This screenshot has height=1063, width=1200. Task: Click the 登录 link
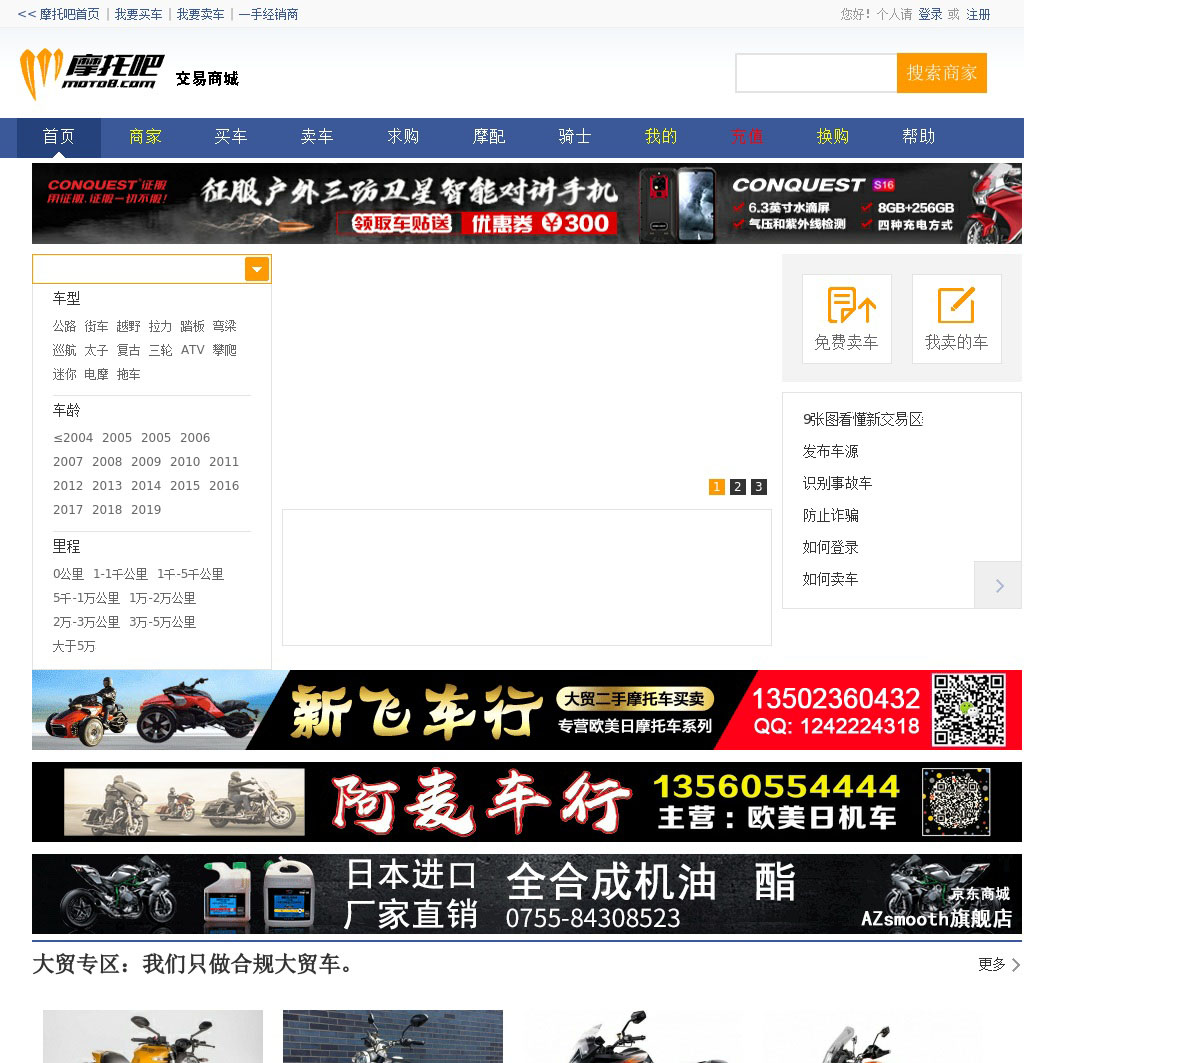930,14
